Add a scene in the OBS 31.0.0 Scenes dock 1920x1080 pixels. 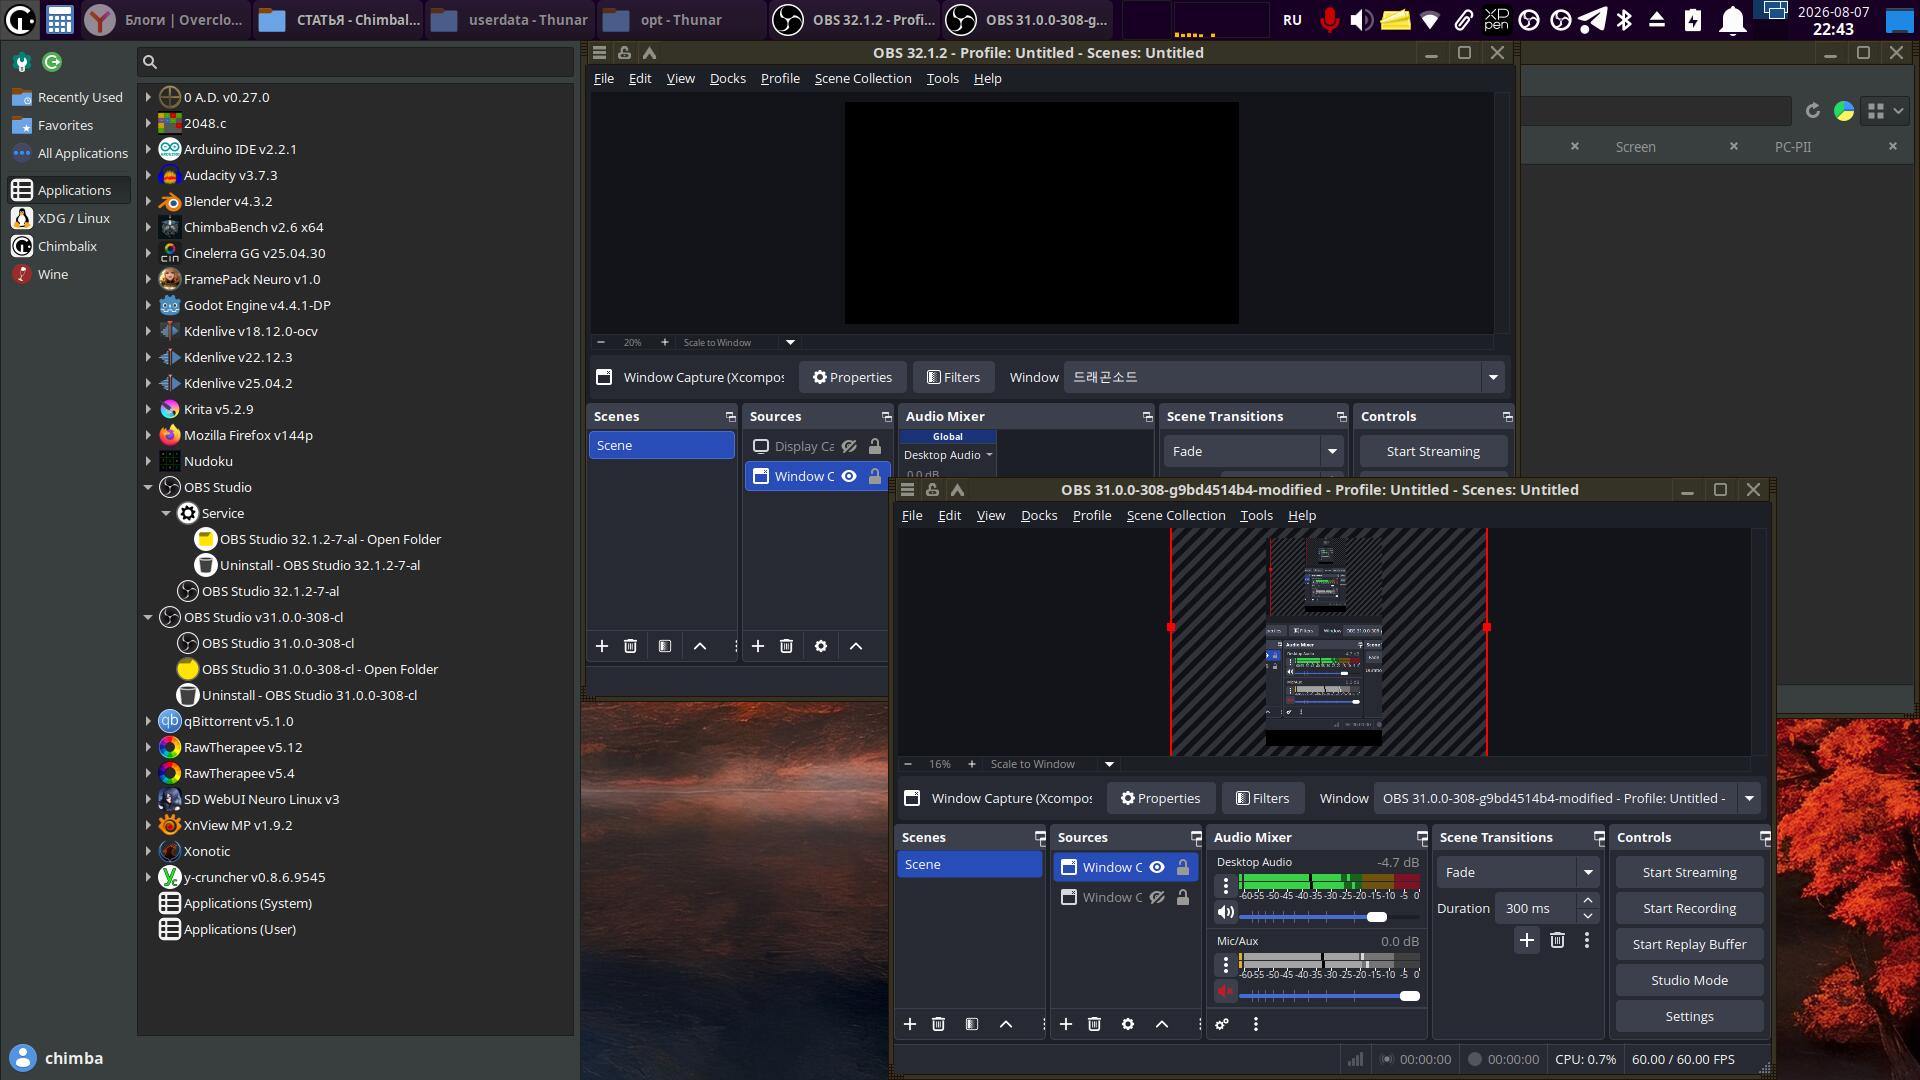(x=910, y=1024)
